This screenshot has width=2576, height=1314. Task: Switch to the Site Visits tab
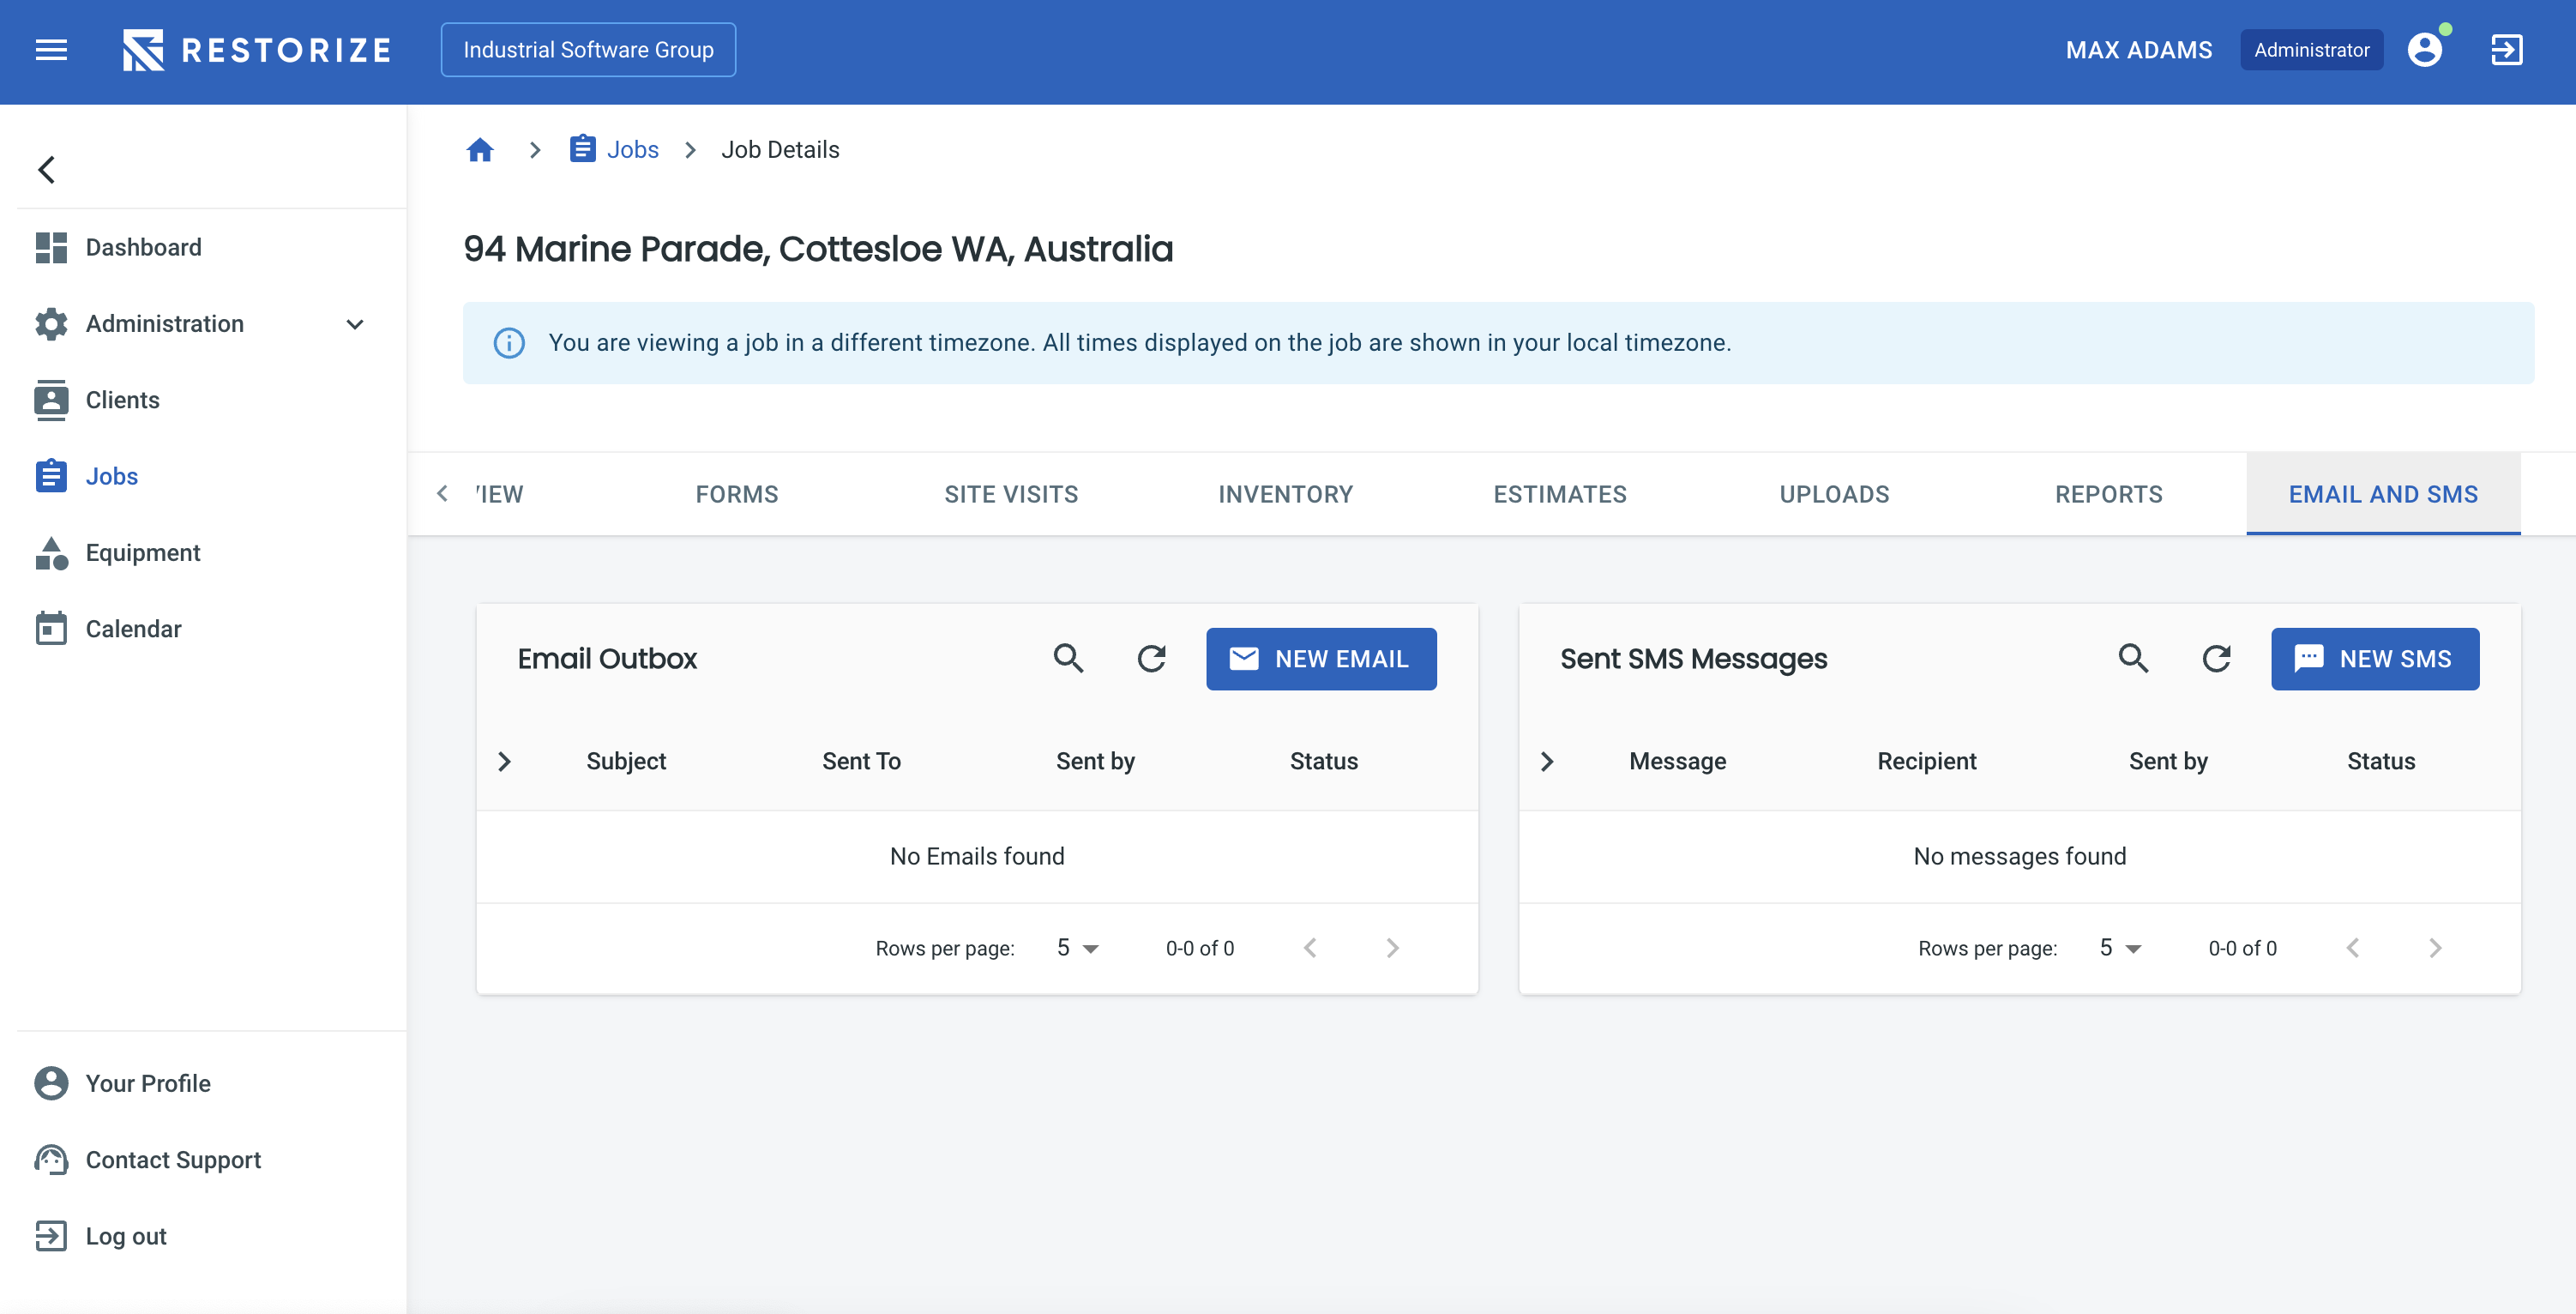pos(1011,494)
